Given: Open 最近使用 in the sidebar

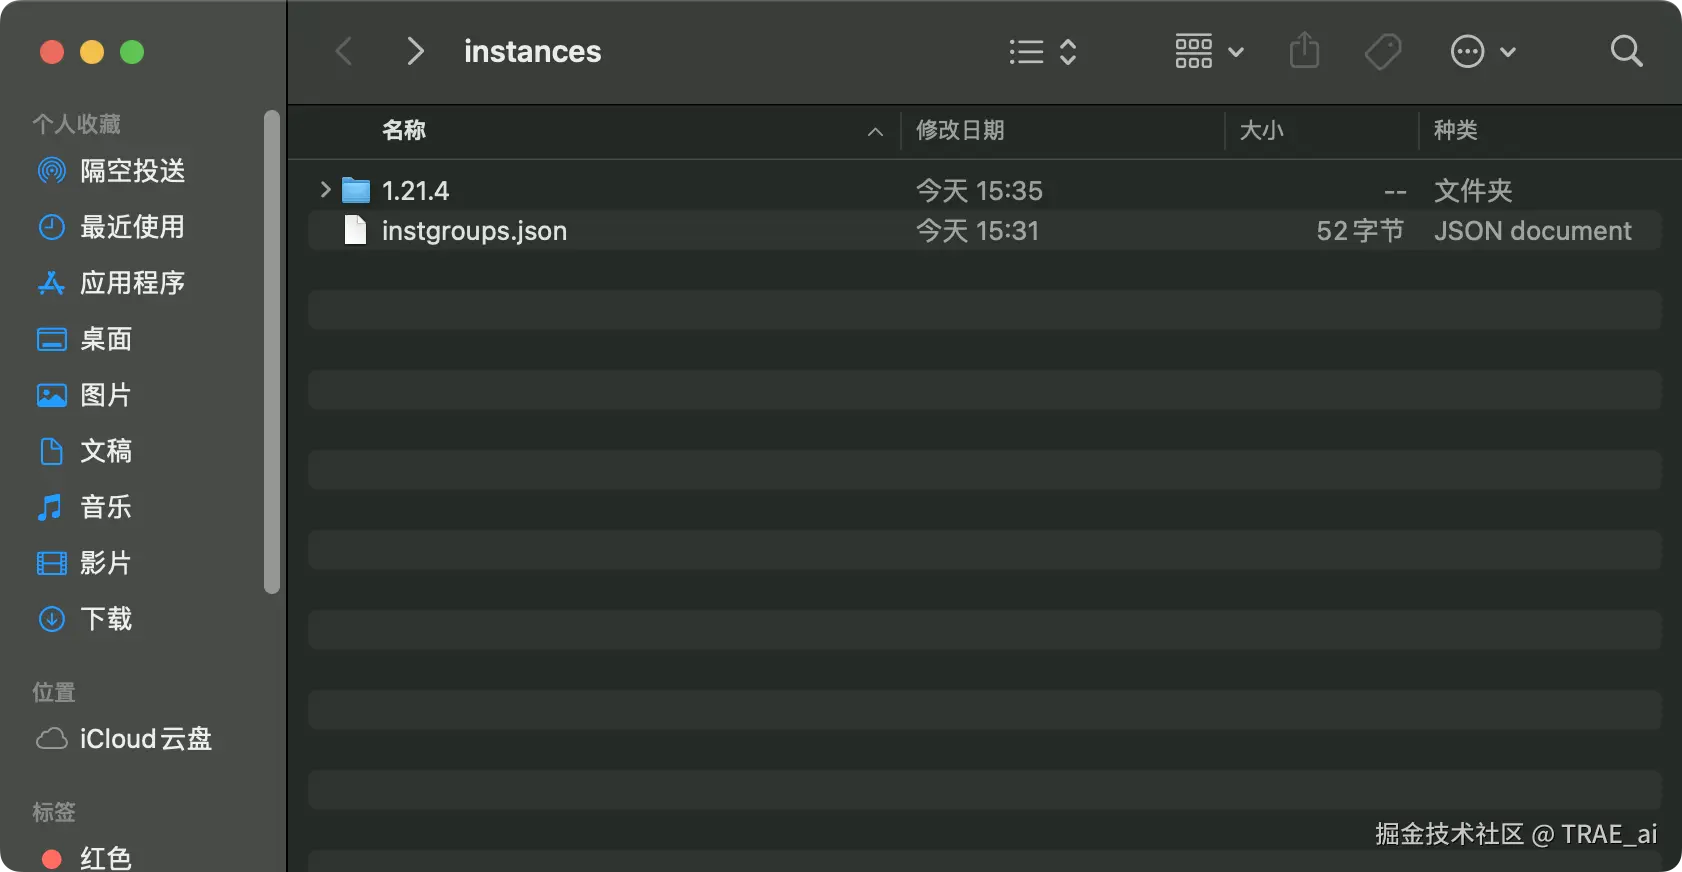Looking at the screenshot, I should (x=132, y=227).
